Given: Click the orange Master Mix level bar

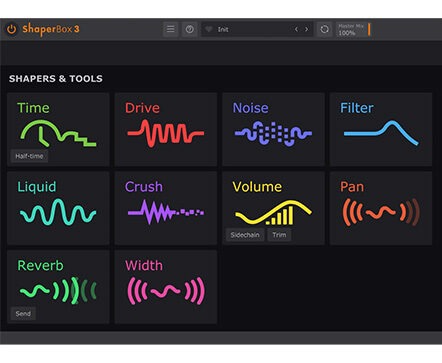Looking at the screenshot, I should [x=369, y=29].
